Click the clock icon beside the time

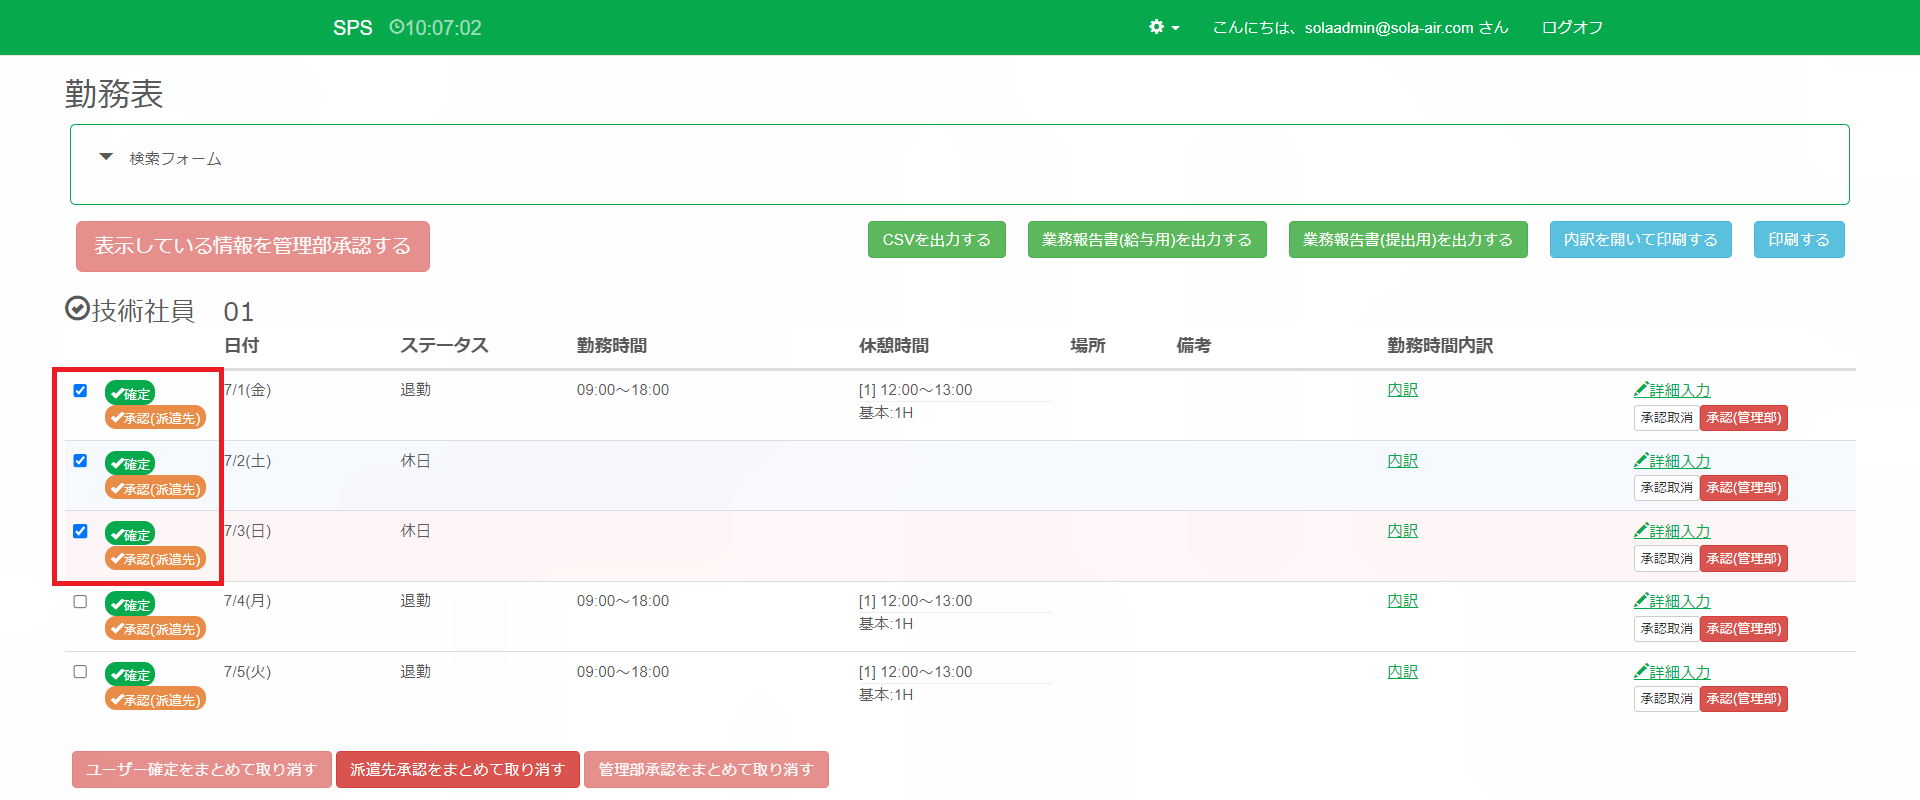(x=397, y=27)
